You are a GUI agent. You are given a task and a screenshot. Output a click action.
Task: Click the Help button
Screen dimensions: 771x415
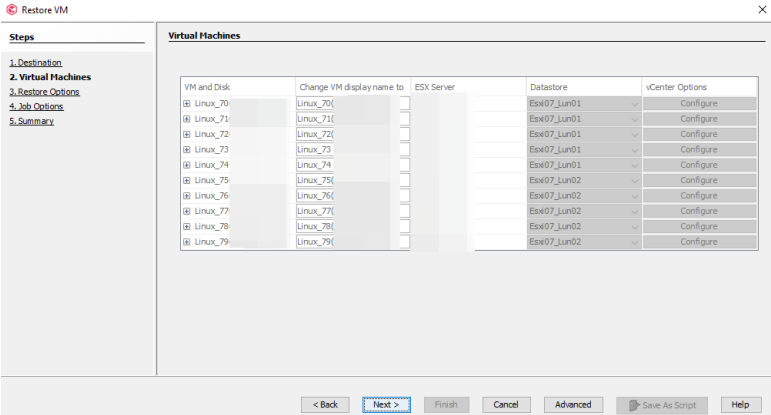click(740, 404)
